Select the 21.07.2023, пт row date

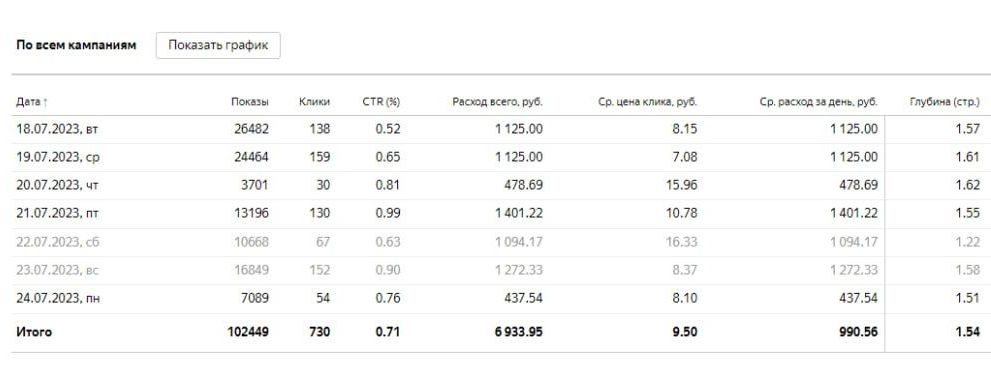click(57, 214)
